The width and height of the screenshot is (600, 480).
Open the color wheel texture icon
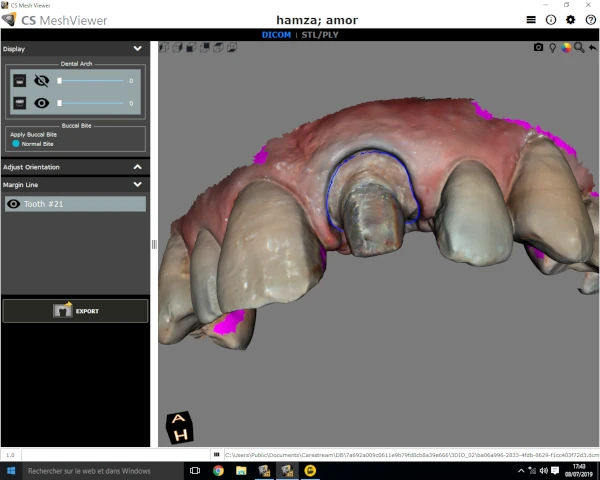tap(566, 47)
